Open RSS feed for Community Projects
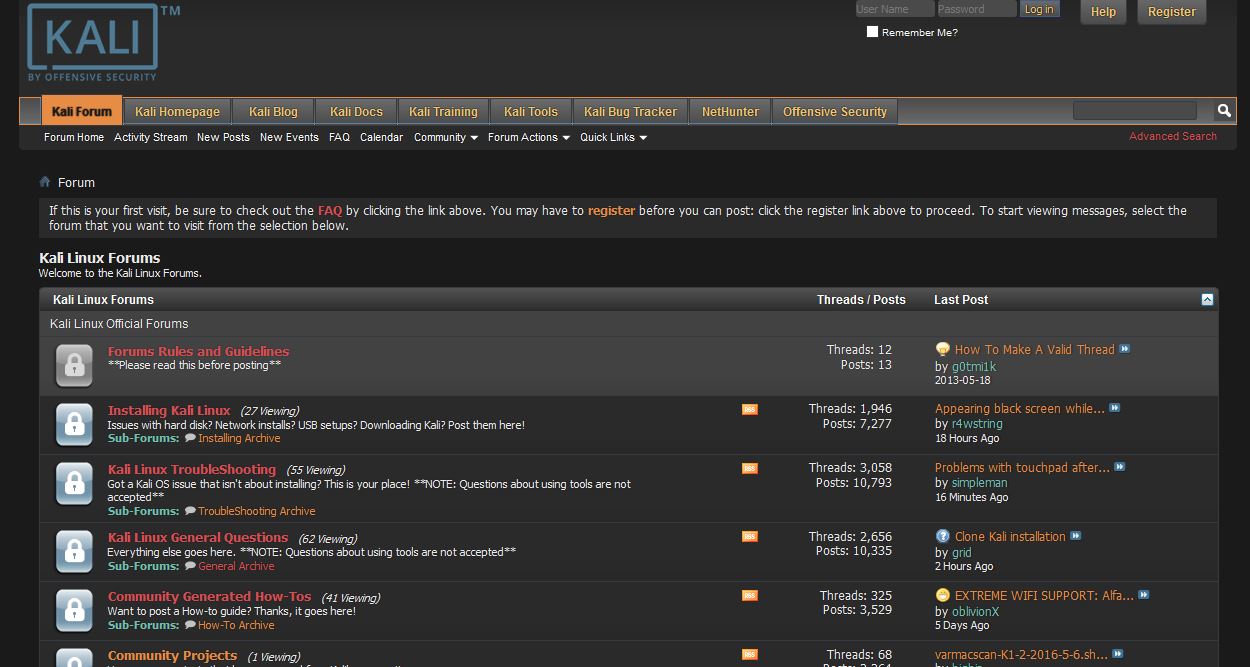 click(x=750, y=654)
